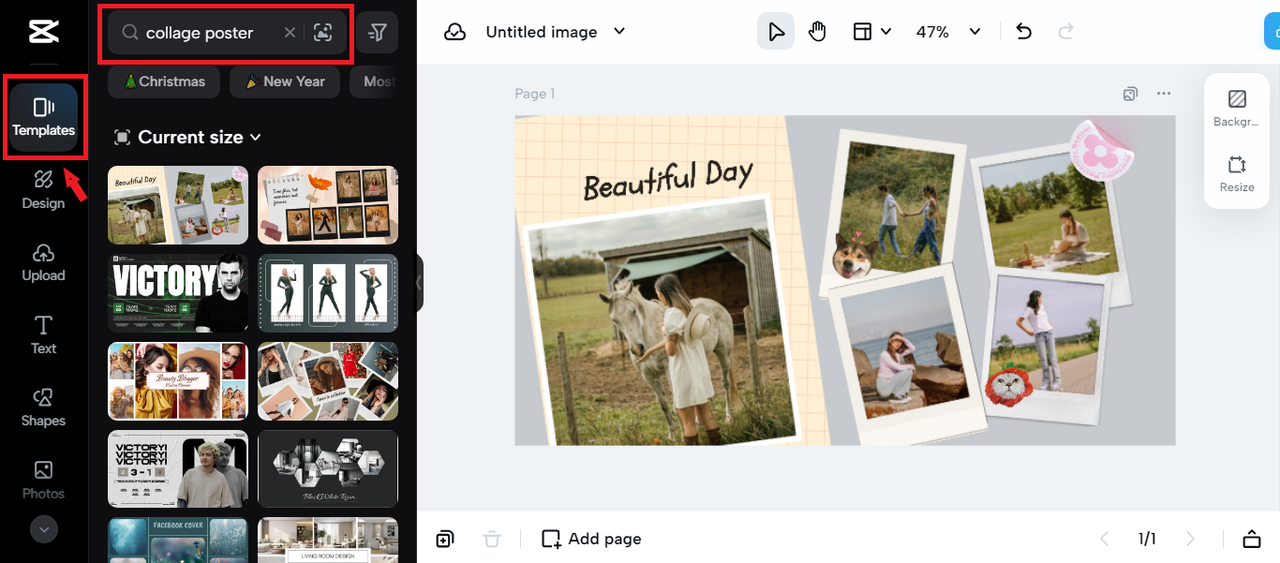
Task: Open the Current size dropdown
Action: coord(188,137)
